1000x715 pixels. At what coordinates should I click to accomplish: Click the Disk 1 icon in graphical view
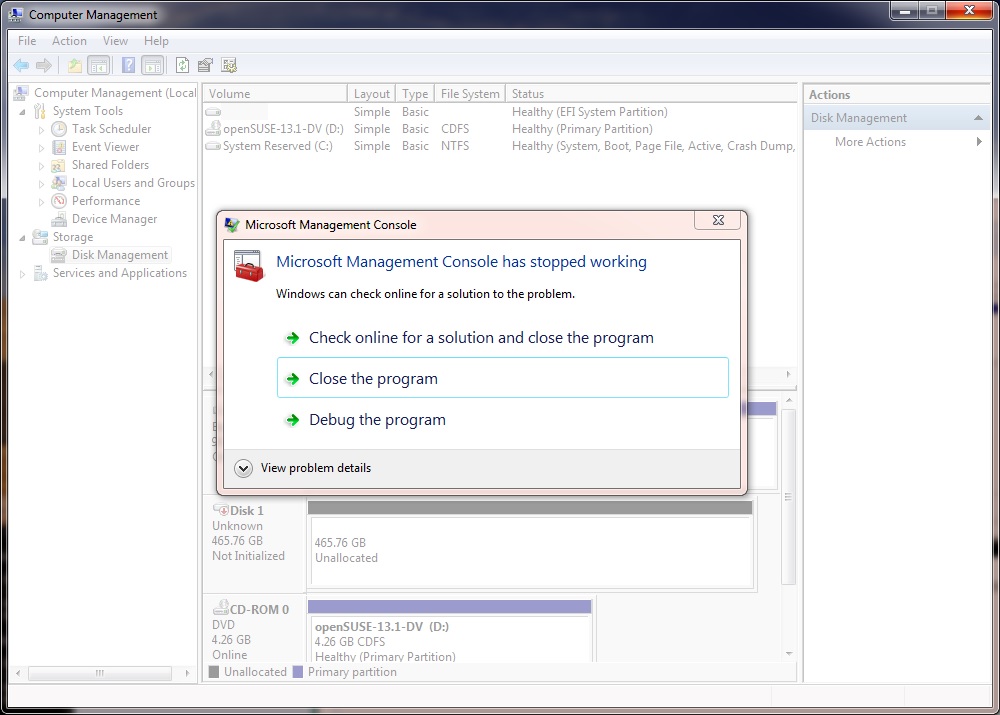pos(221,510)
